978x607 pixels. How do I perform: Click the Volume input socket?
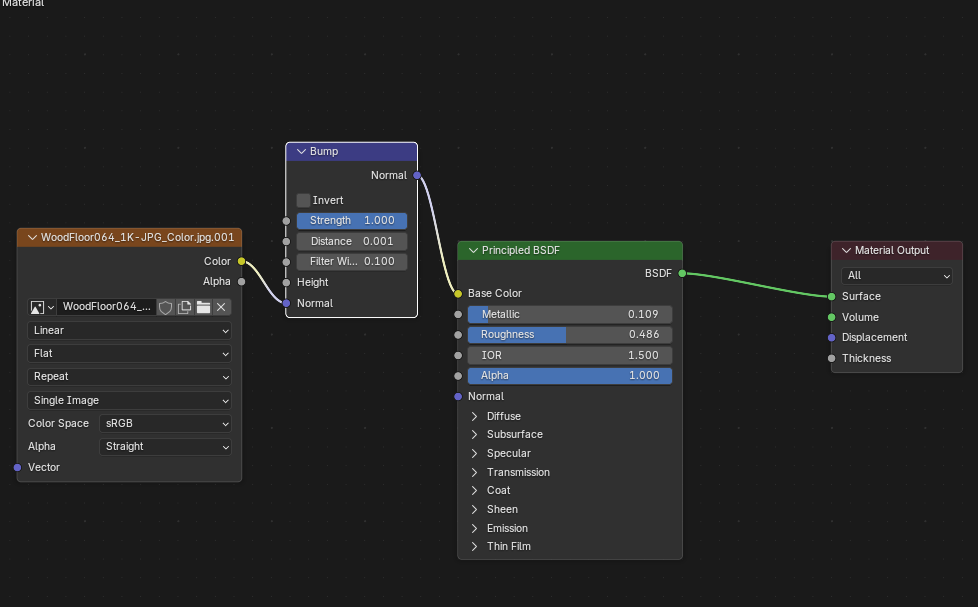(831, 317)
